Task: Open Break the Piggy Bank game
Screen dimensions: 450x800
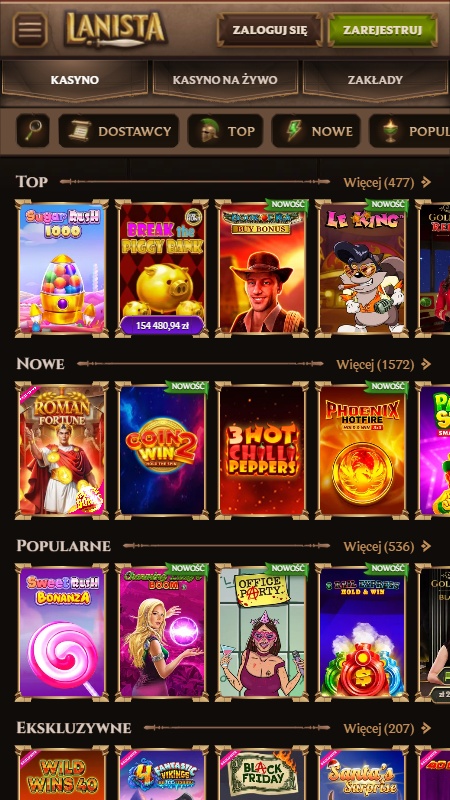Action: (x=162, y=268)
